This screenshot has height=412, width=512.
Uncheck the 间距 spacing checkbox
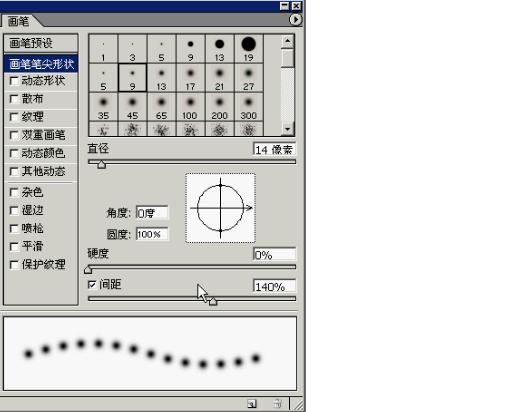click(92, 285)
